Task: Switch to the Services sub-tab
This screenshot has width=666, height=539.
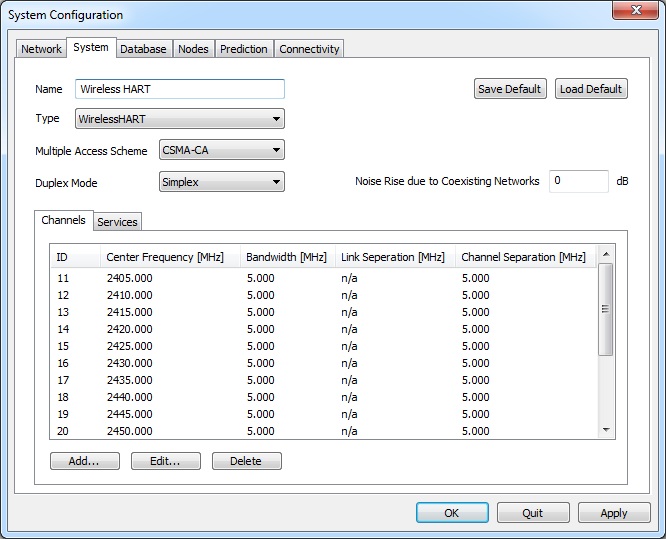Action: 117,222
